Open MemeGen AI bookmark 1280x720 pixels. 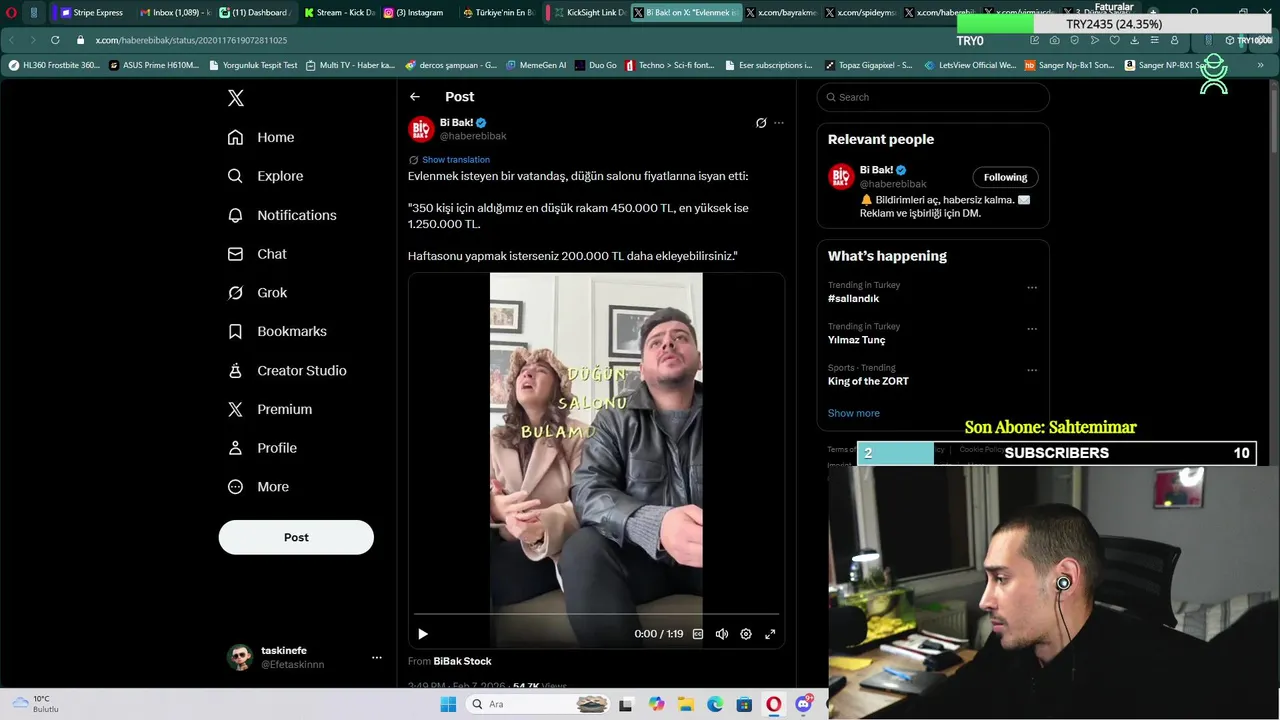[535, 65]
